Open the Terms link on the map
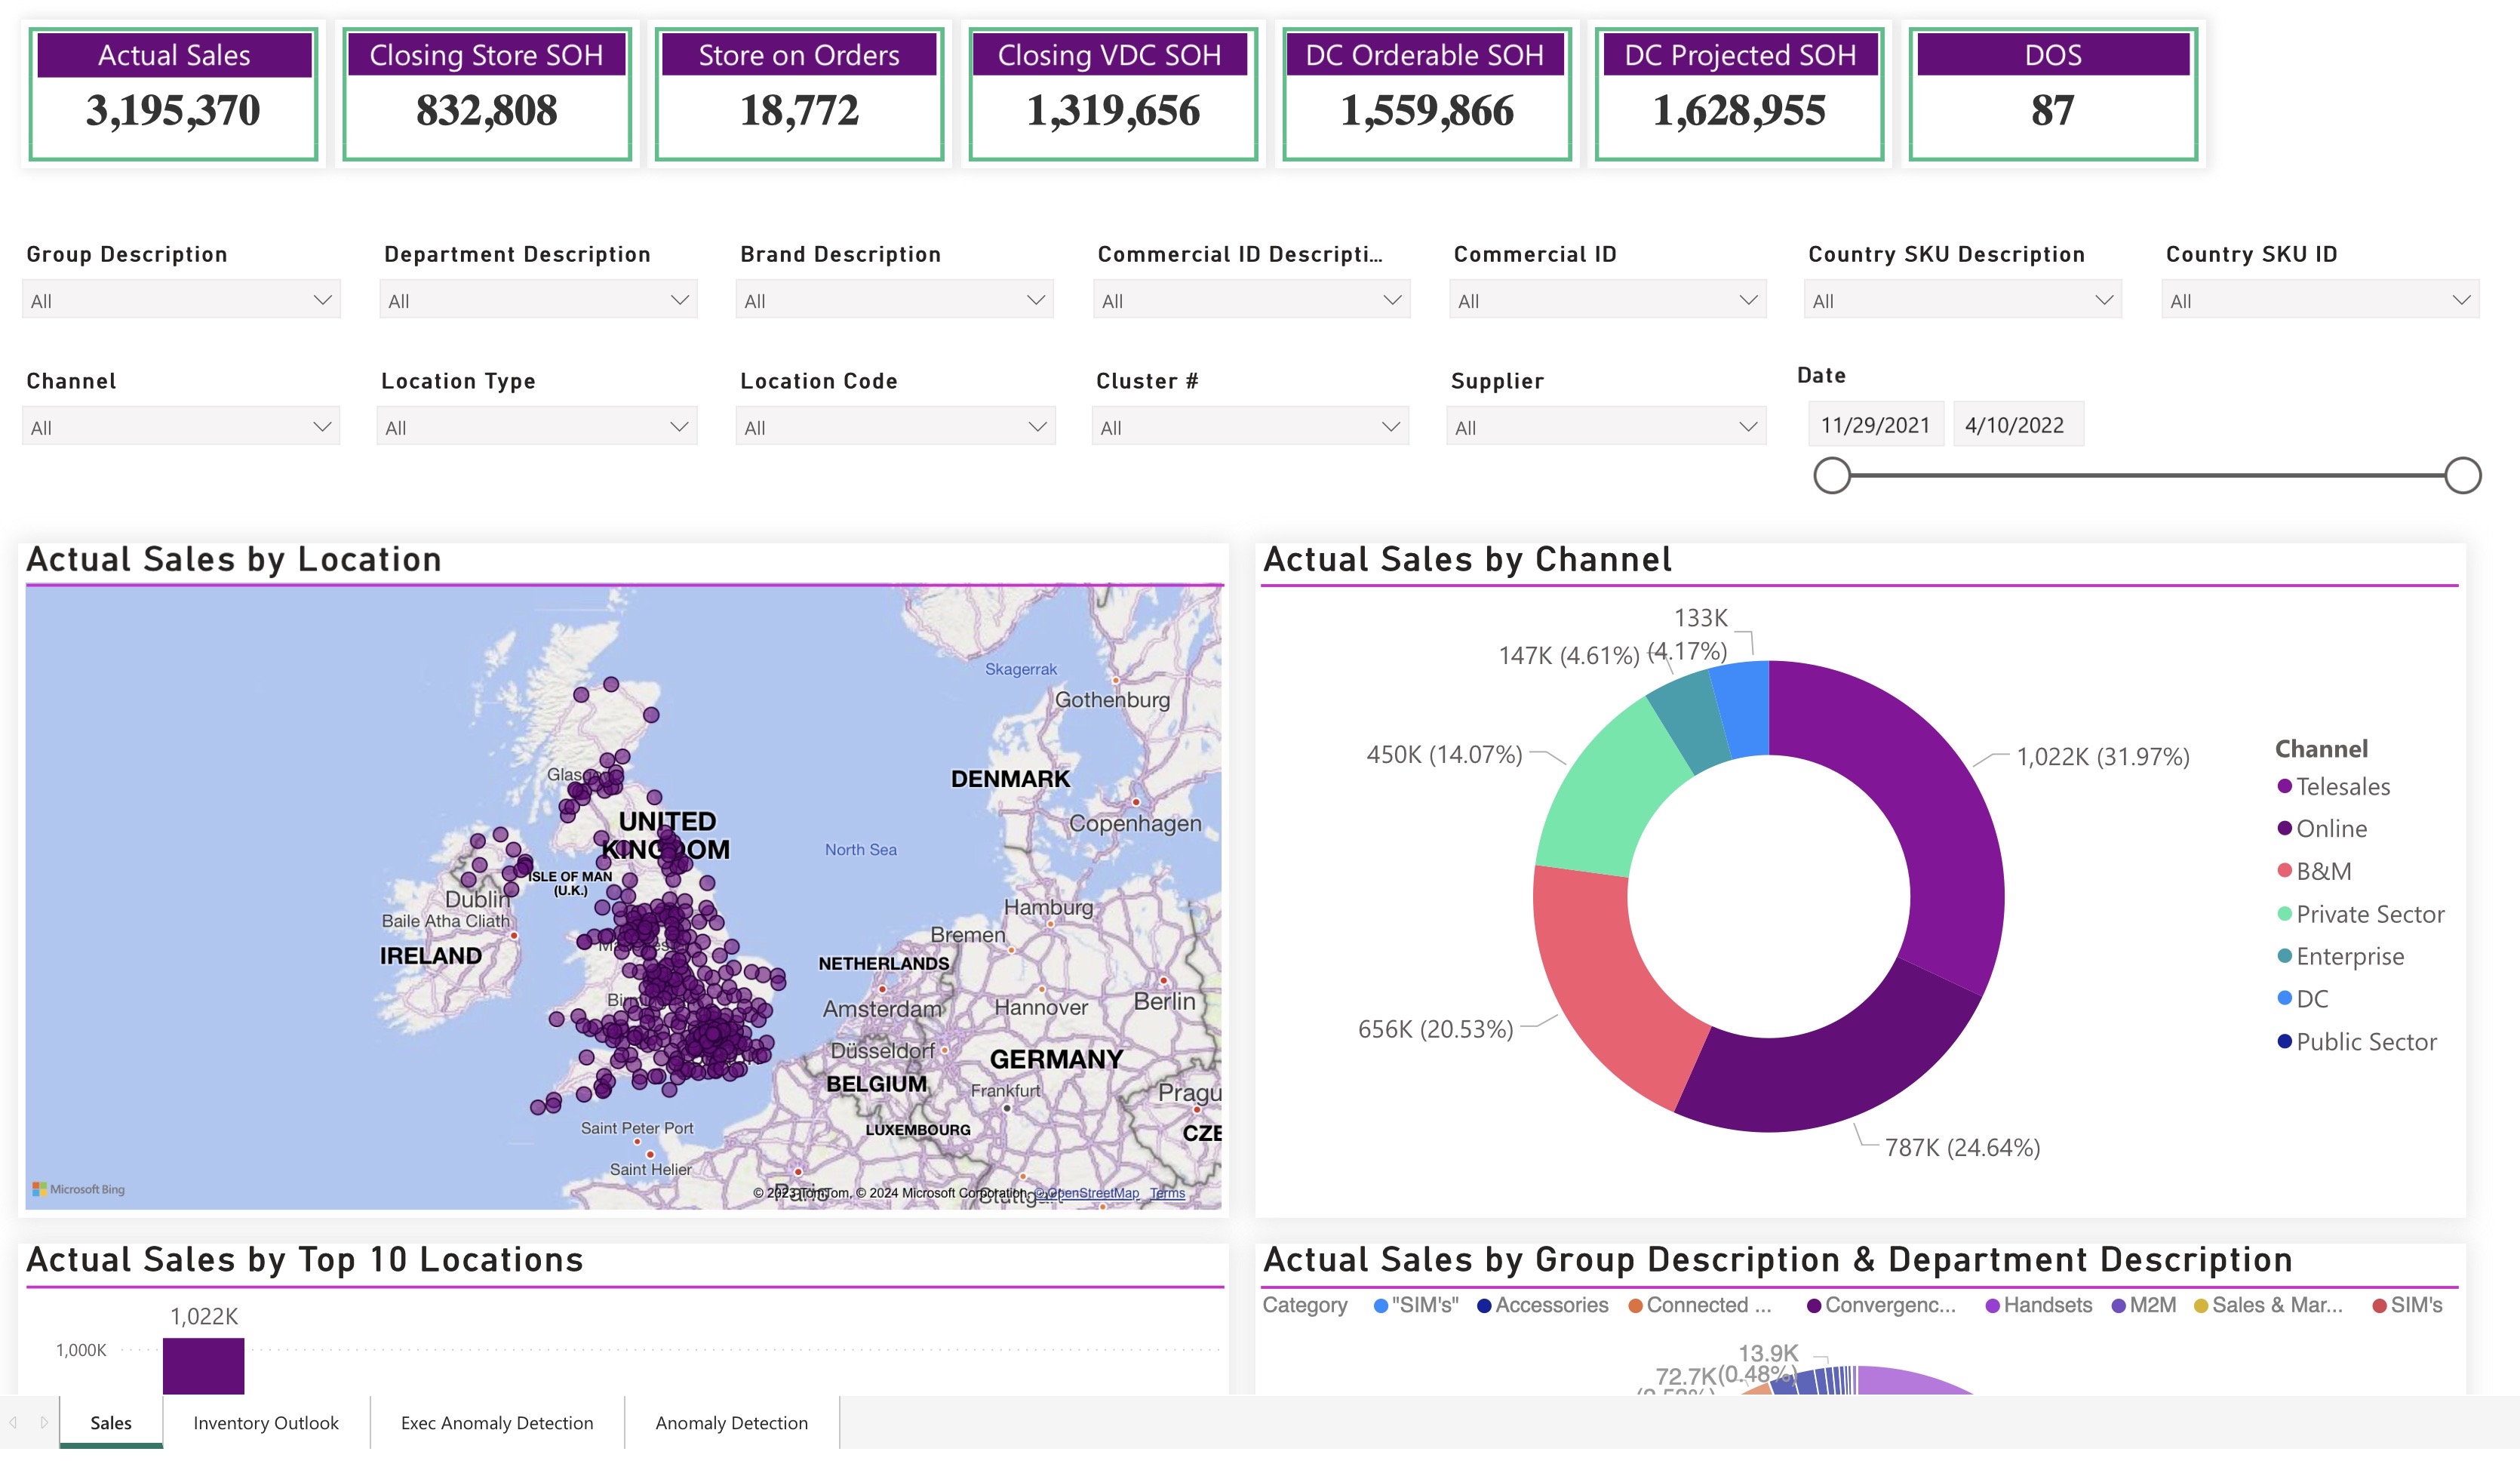 pos(1167,1193)
